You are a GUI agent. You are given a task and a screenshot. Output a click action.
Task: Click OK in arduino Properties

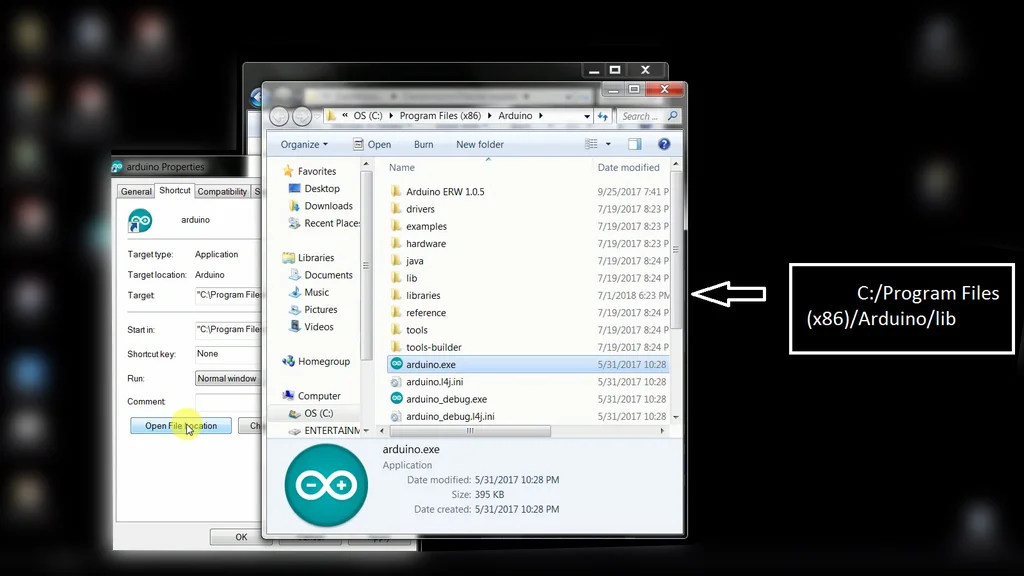241,537
